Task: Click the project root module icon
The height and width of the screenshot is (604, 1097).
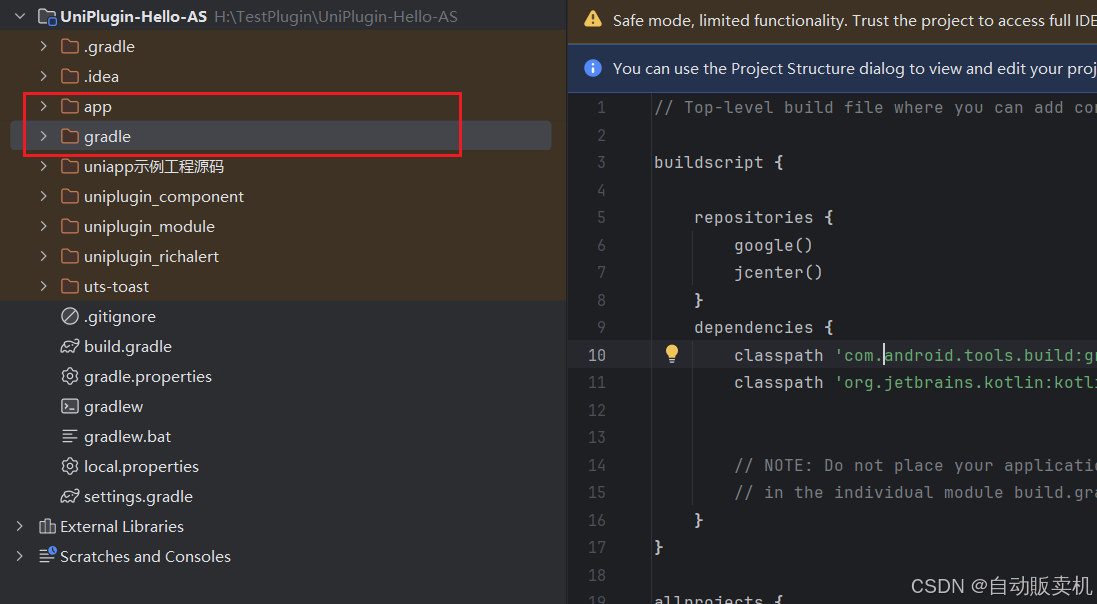Action: pos(47,16)
